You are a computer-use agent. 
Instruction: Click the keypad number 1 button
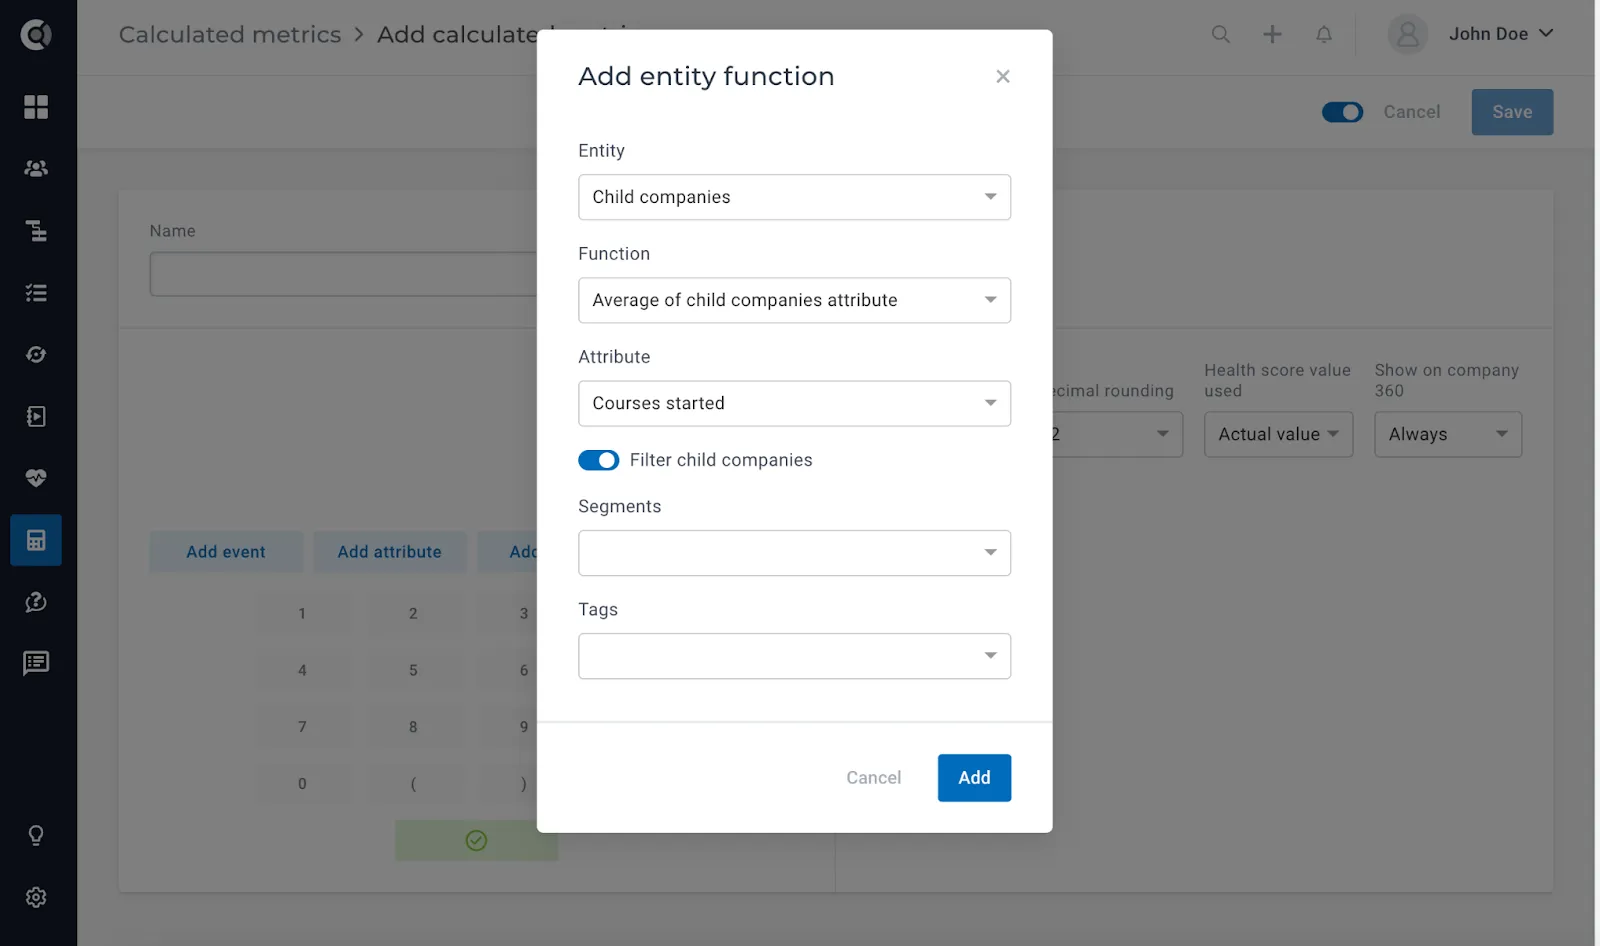pos(302,613)
